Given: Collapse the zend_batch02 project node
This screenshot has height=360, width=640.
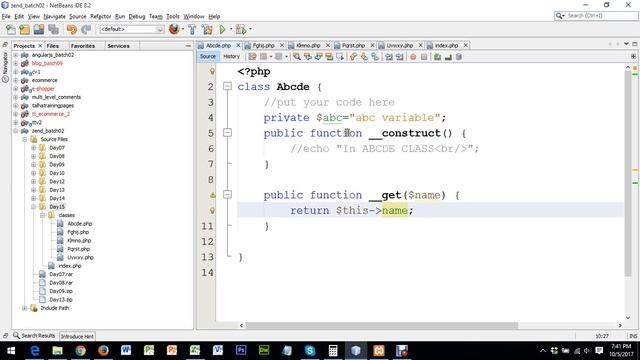Looking at the screenshot, I should (x=16, y=131).
